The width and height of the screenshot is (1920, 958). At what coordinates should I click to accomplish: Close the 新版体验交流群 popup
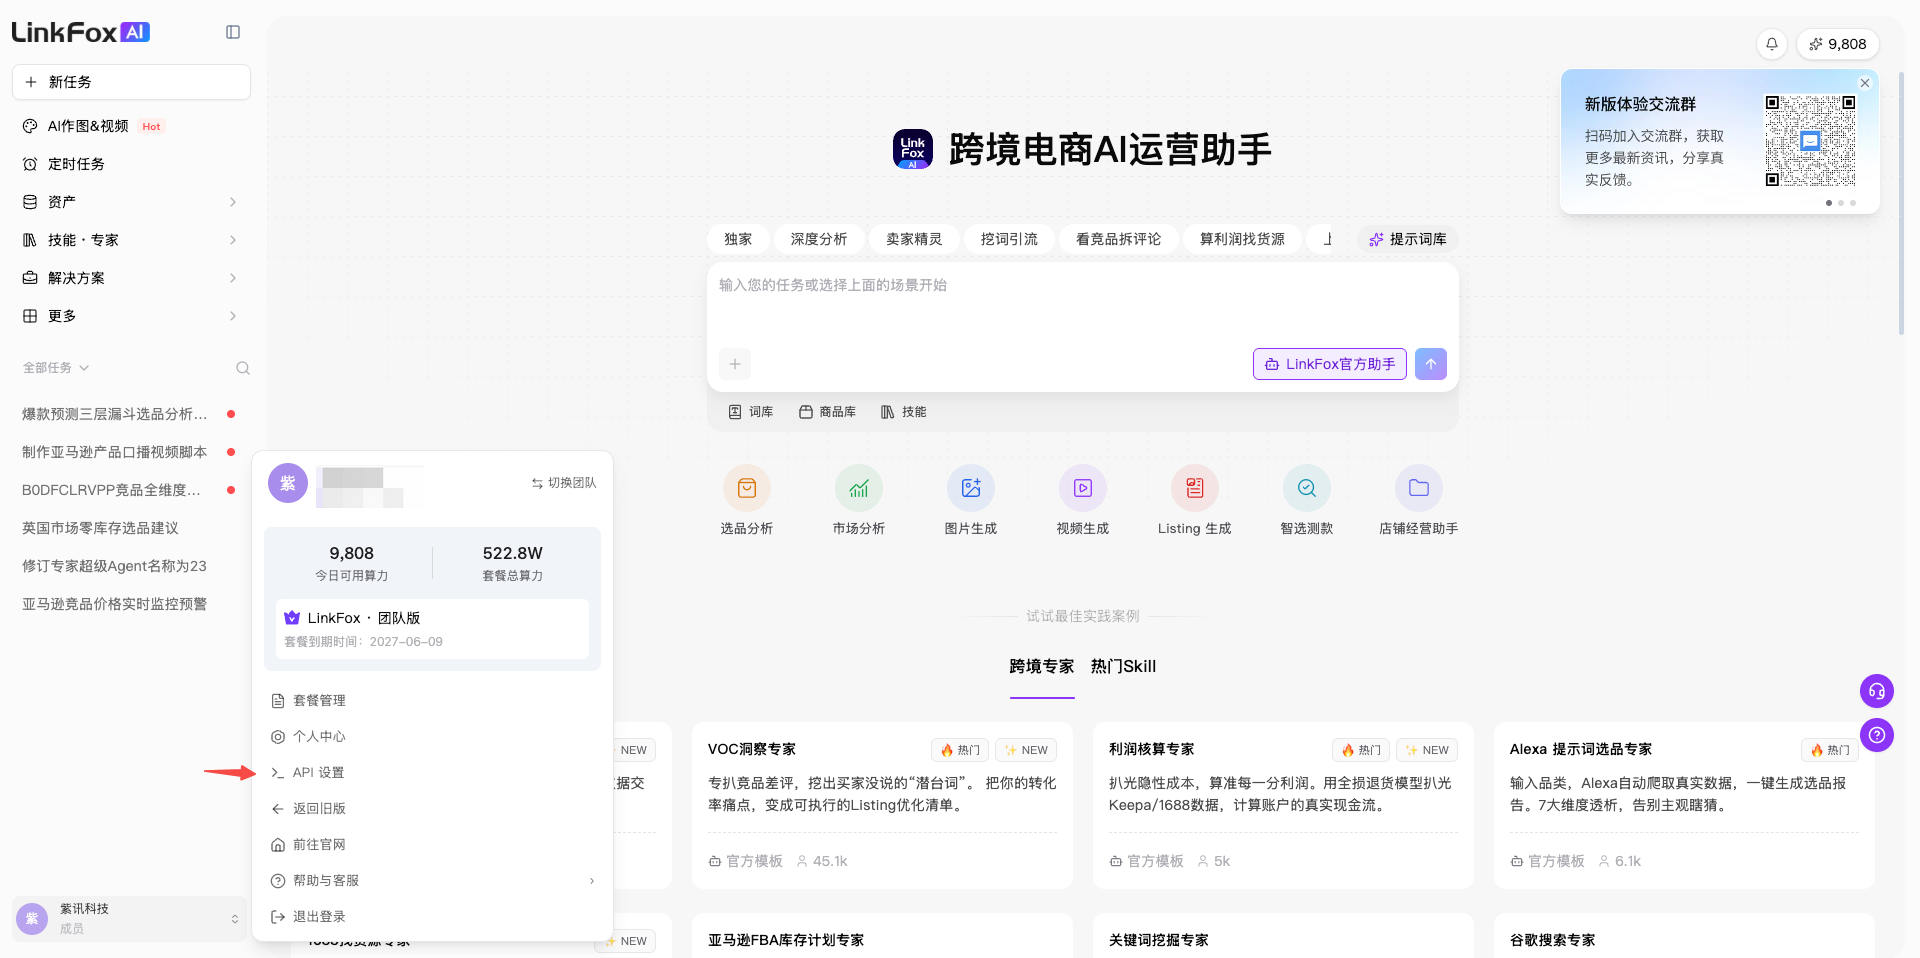1865,83
